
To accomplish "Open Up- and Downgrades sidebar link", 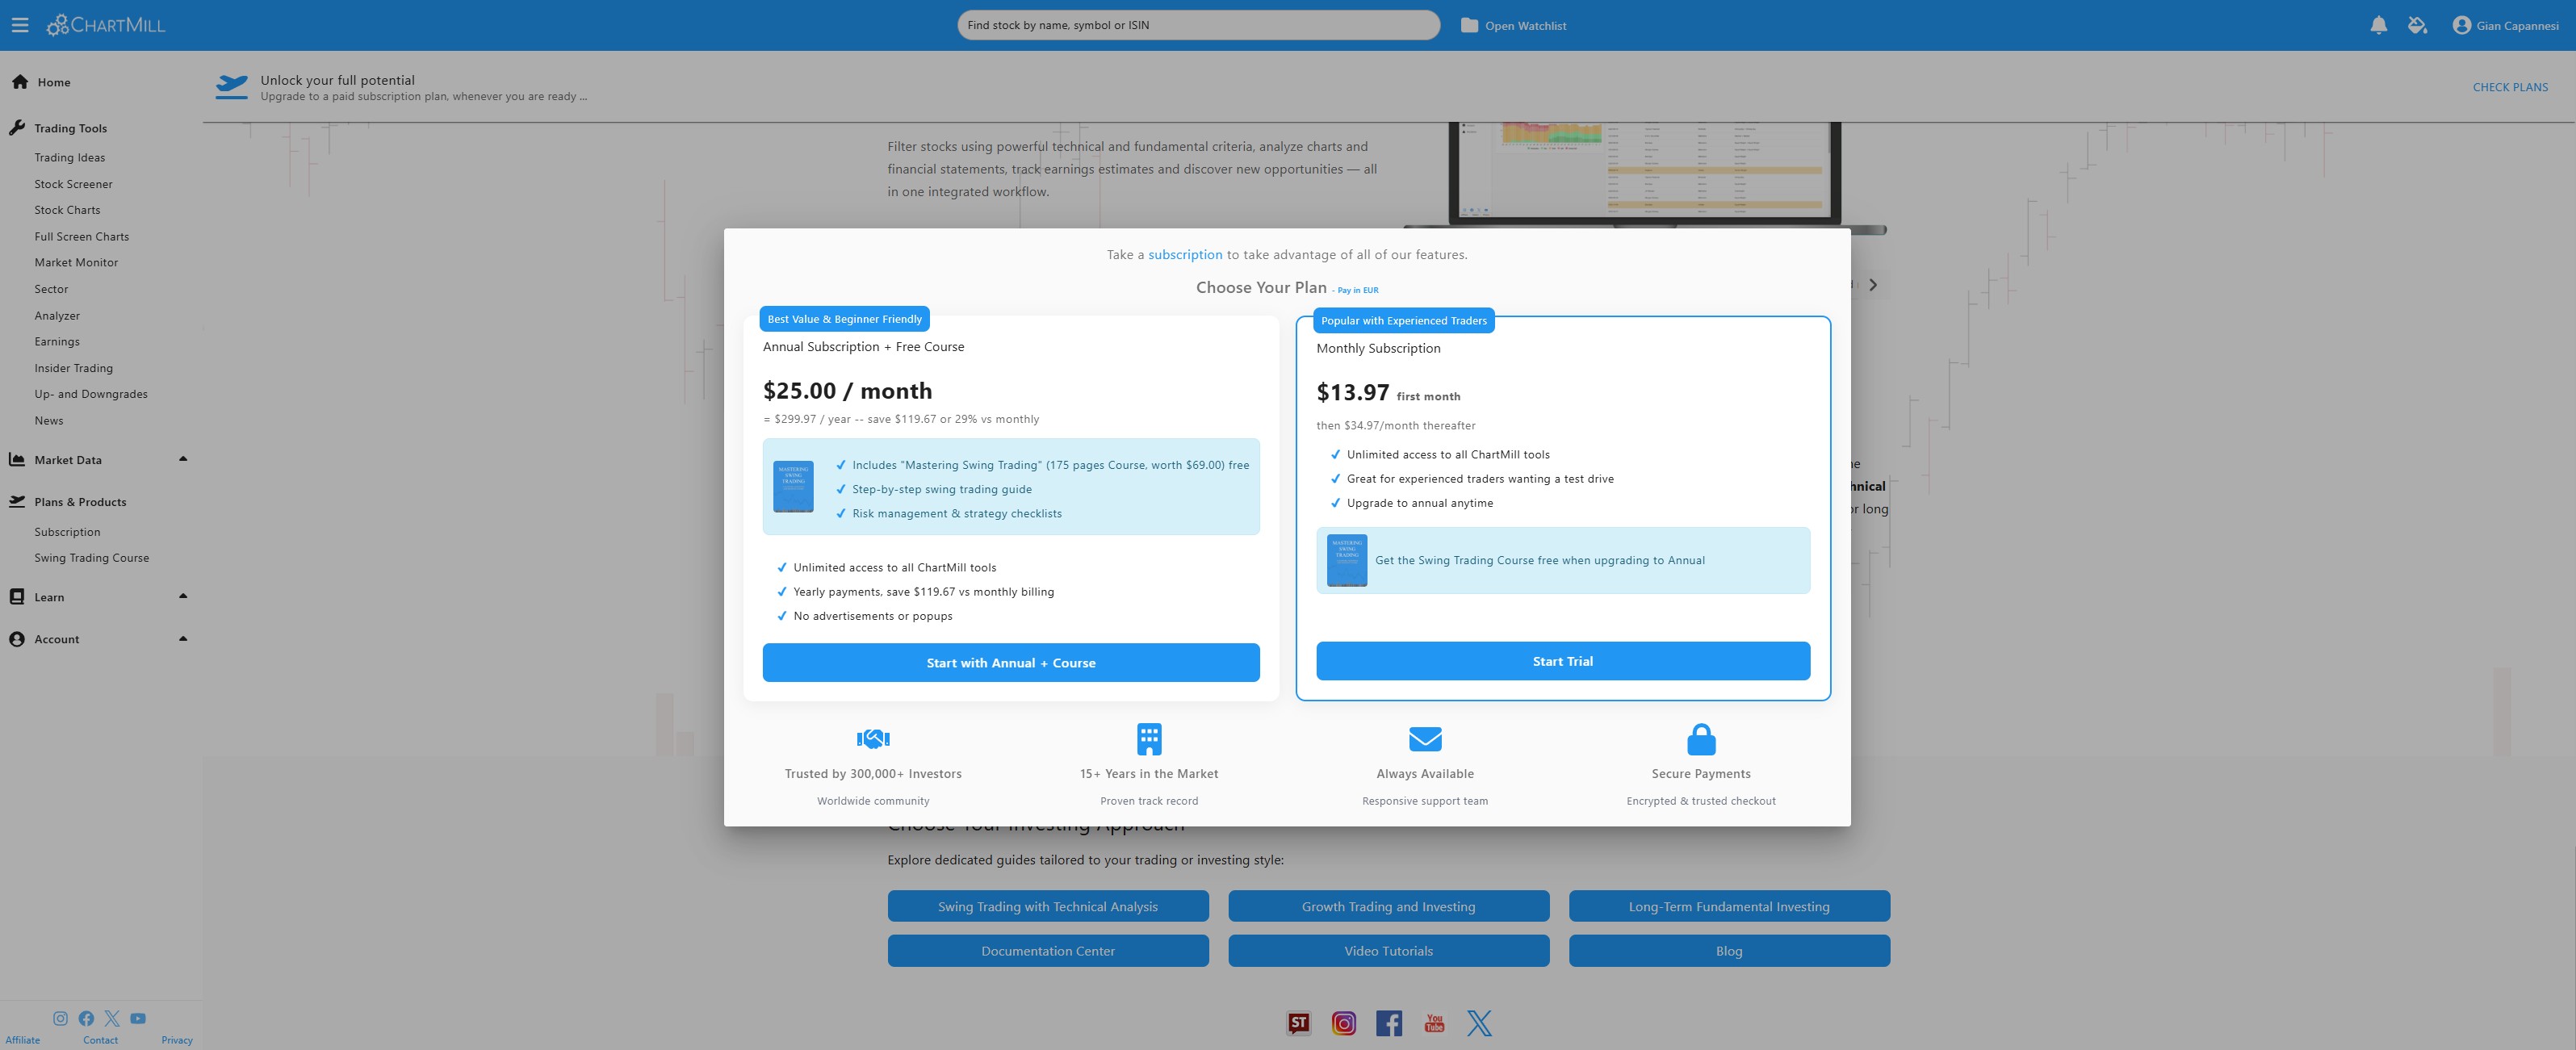I will pos(91,394).
